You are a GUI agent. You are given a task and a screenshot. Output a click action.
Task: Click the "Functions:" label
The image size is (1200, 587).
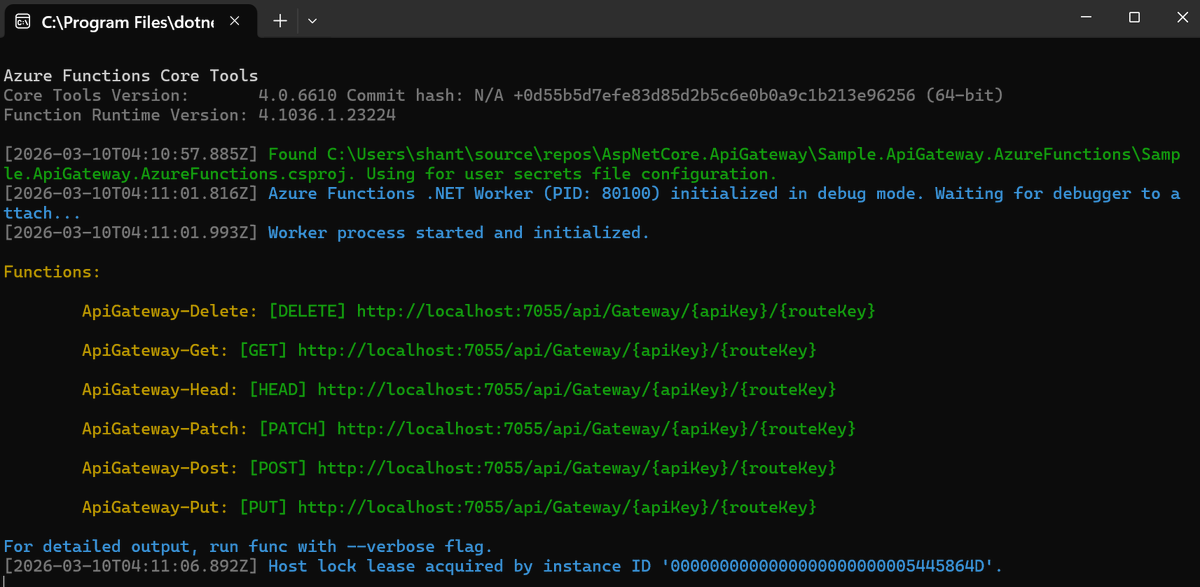52,271
